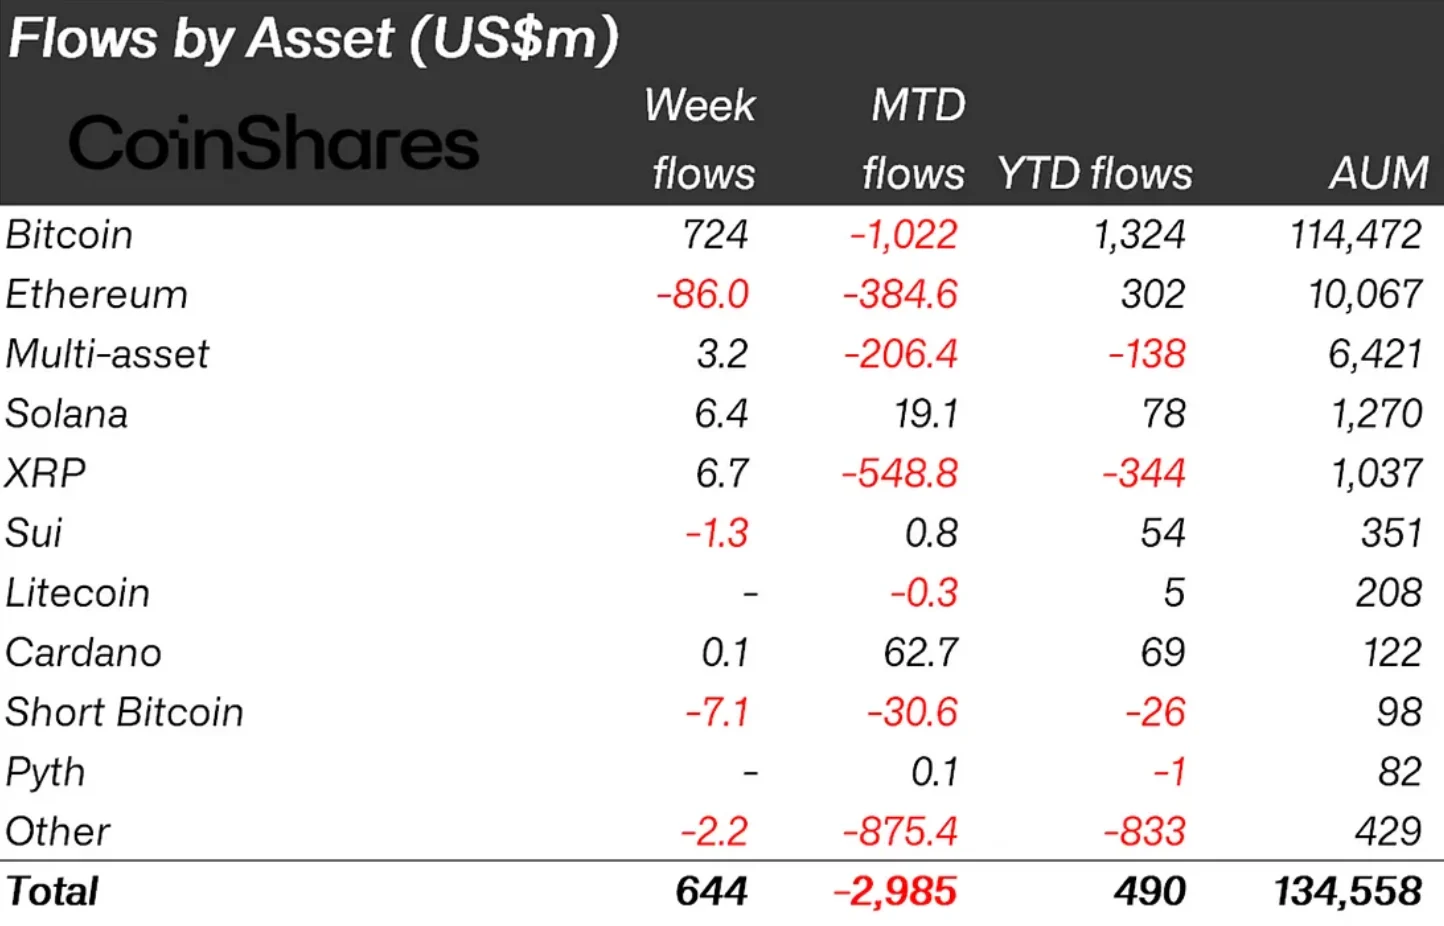
Task: Click the 'YTD flows' column header
Action: coord(1094,174)
